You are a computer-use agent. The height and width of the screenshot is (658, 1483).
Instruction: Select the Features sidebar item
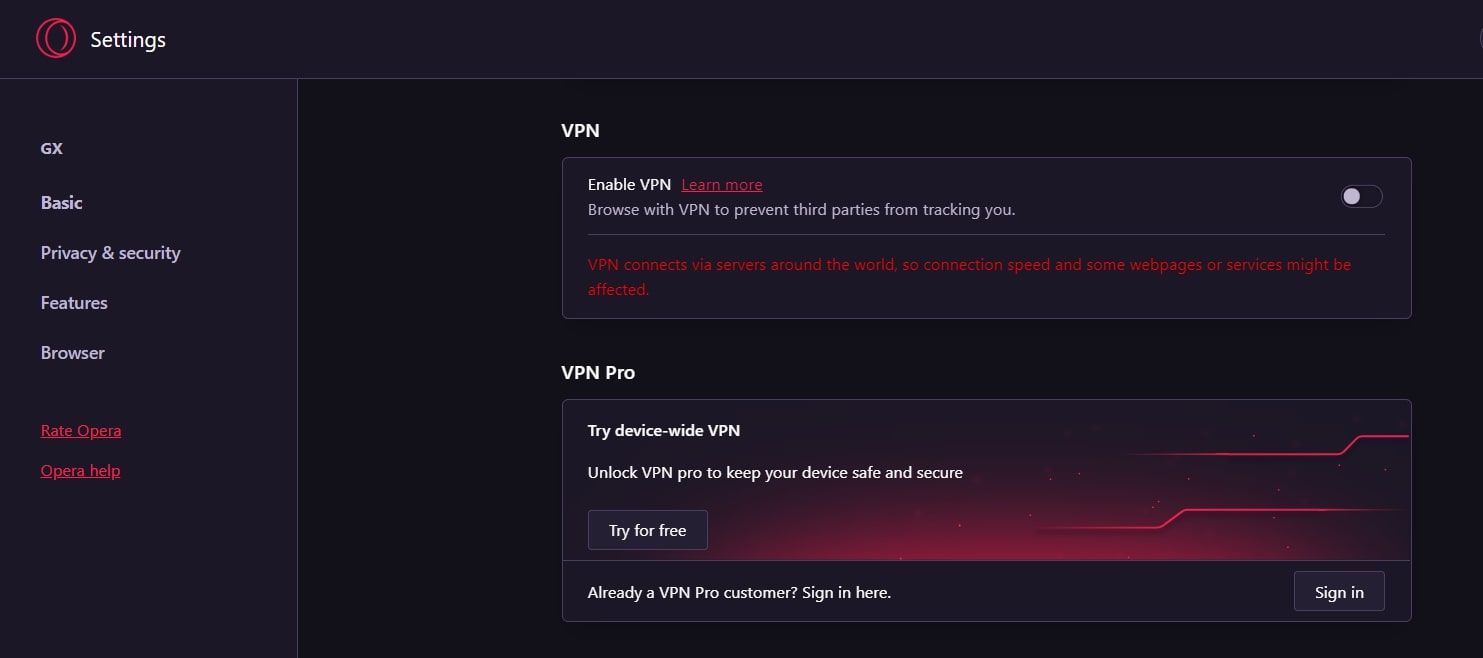click(74, 303)
